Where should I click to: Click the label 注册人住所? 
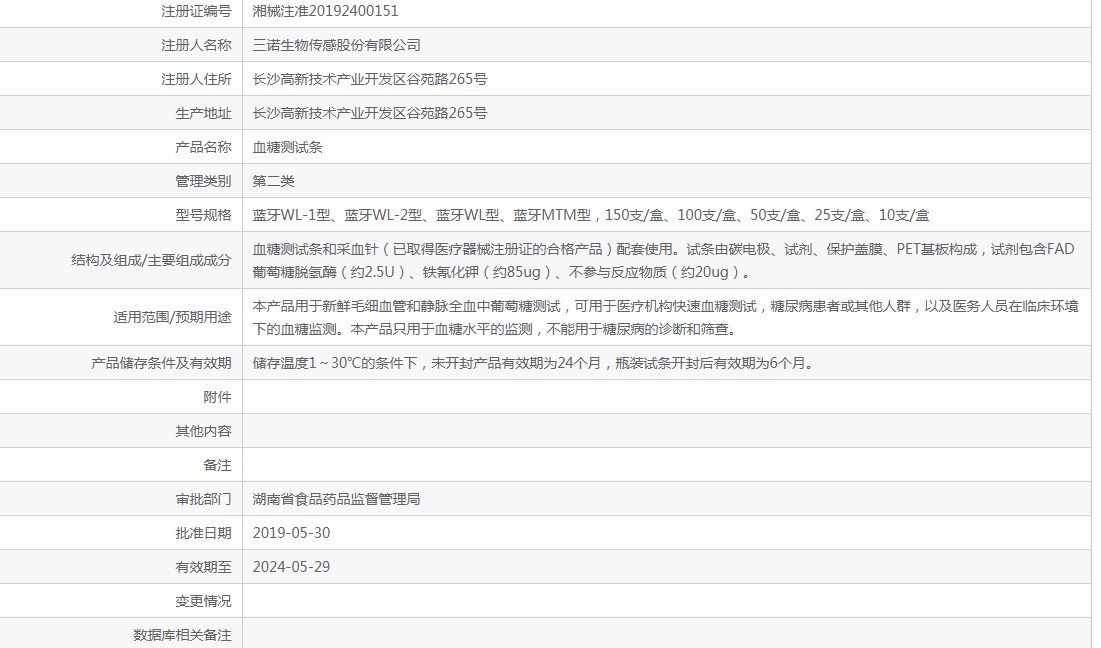pyautogui.click(x=196, y=79)
